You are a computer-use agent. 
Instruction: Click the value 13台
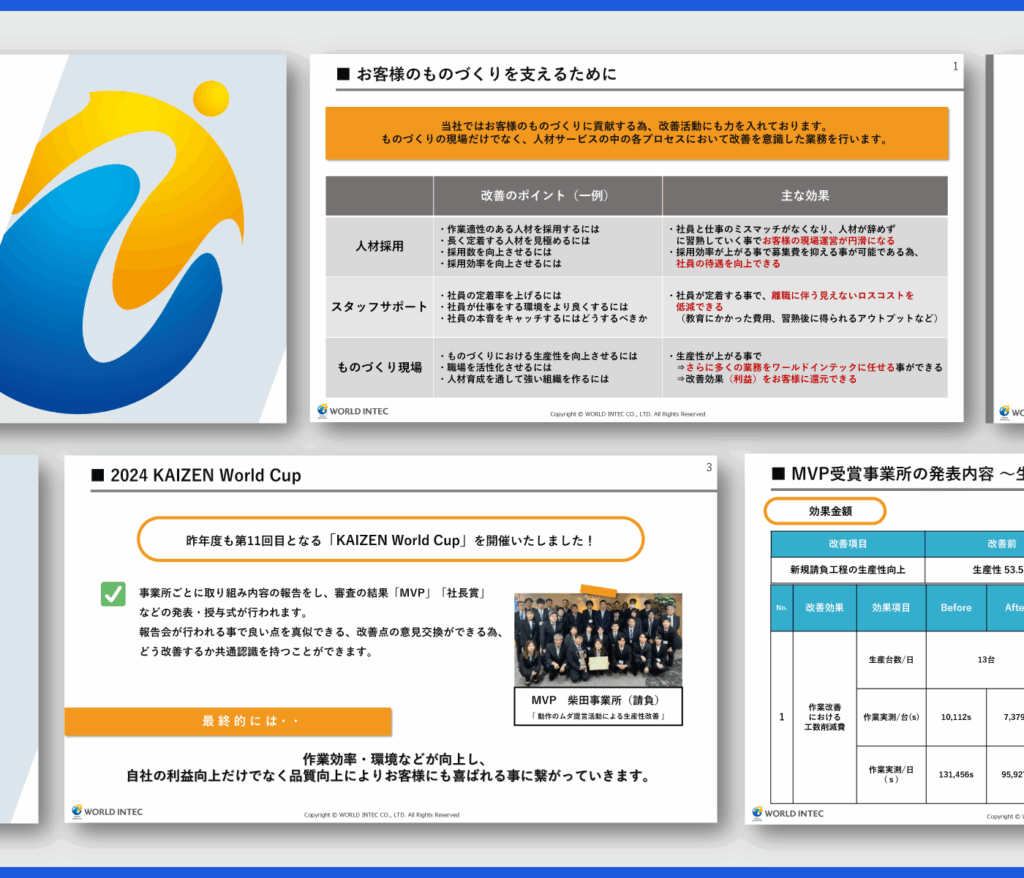point(986,660)
